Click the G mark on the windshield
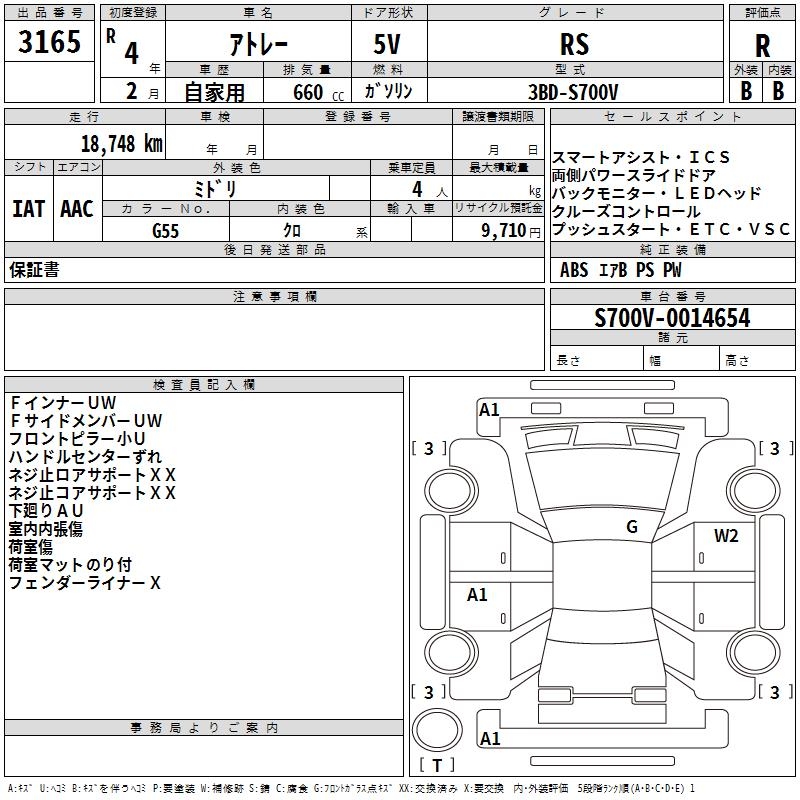Screen dimensions: 800x800 point(632,526)
